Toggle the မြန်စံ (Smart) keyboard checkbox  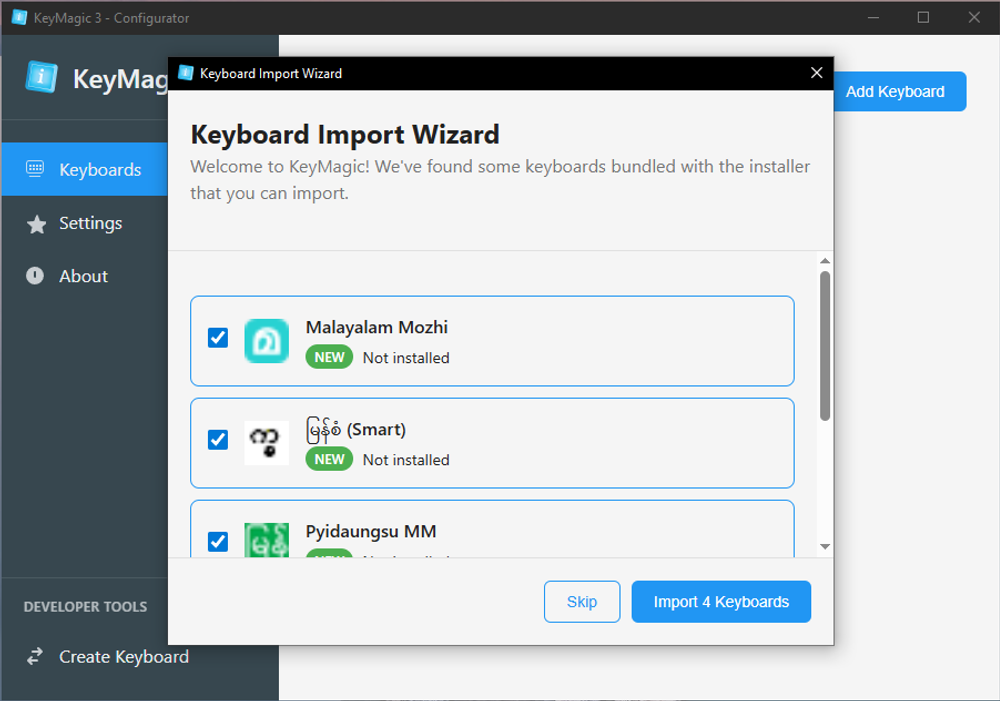[217, 439]
